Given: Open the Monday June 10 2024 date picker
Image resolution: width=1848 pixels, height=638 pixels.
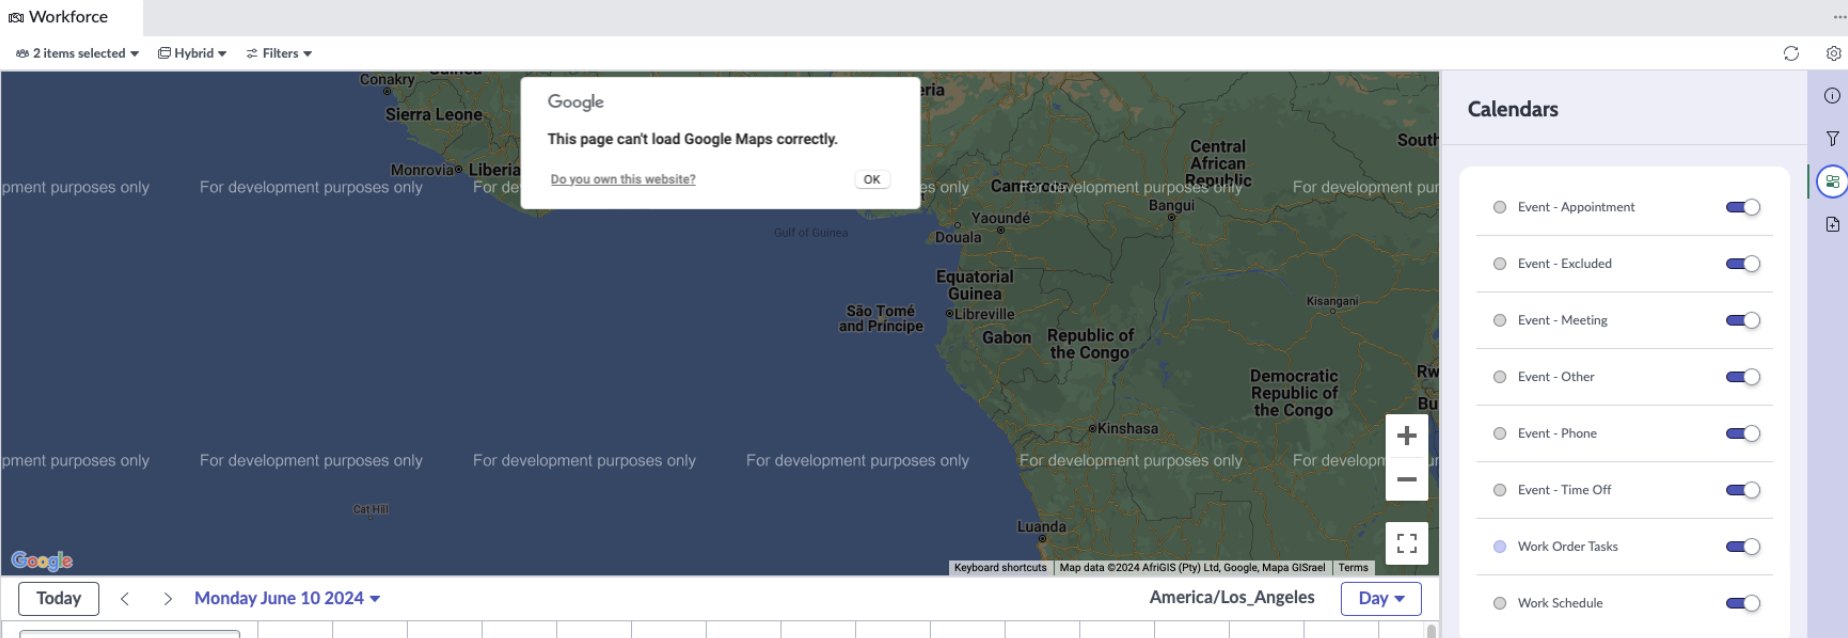Looking at the screenshot, I should click(x=287, y=598).
